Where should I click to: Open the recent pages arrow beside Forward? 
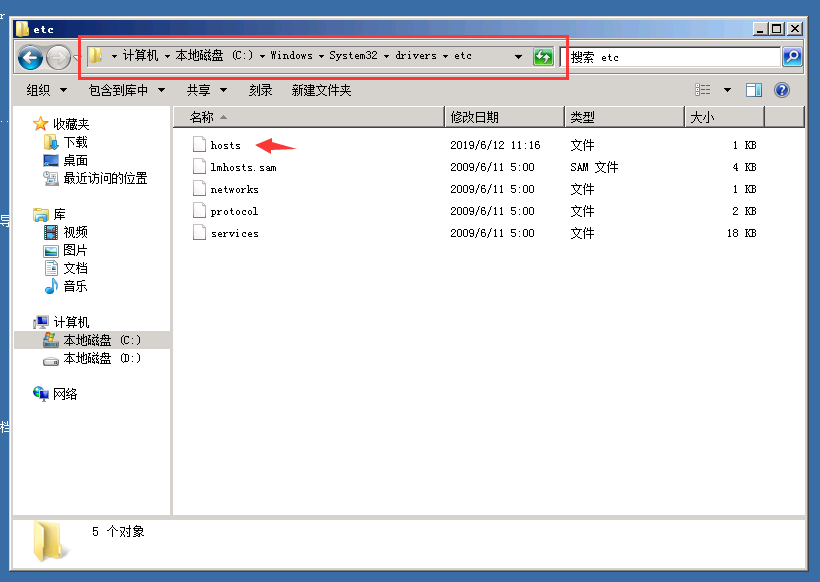pos(77,57)
